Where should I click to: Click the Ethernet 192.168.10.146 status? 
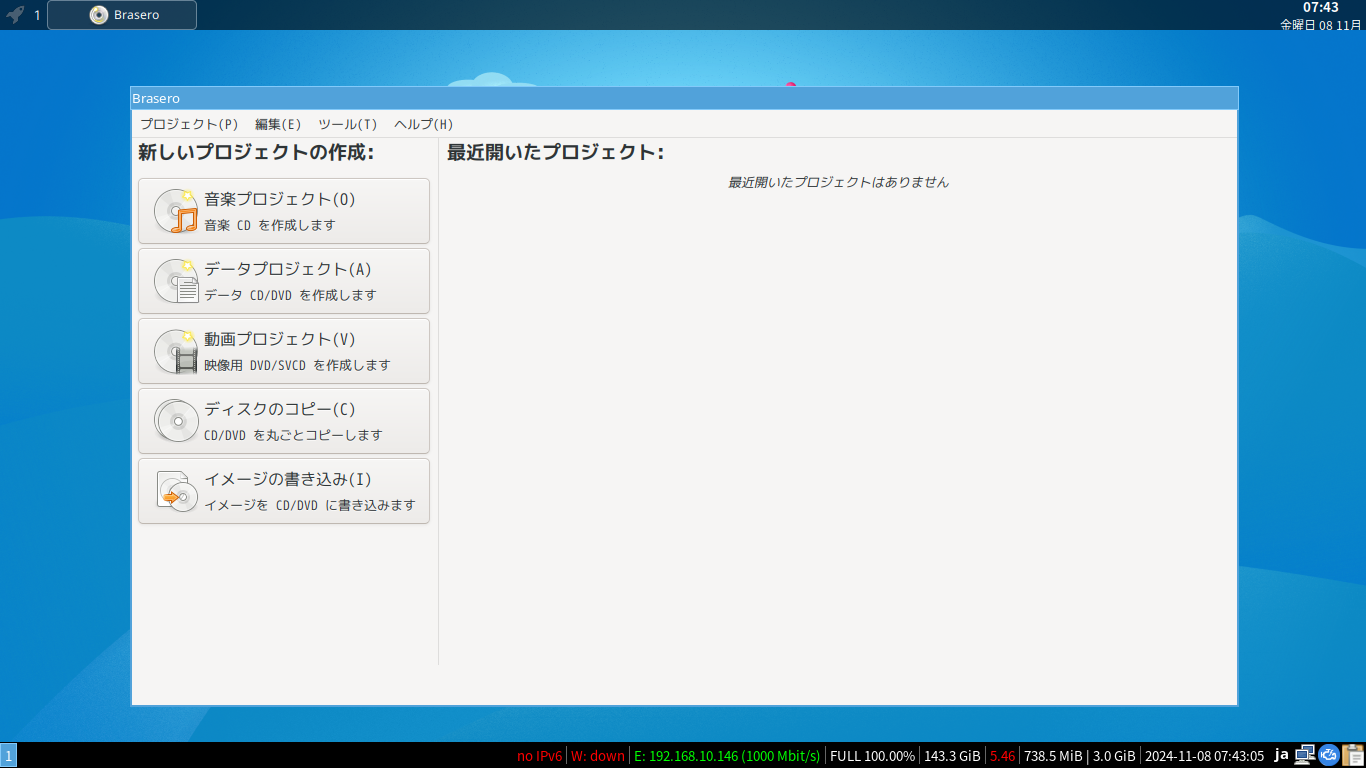[x=727, y=756]
